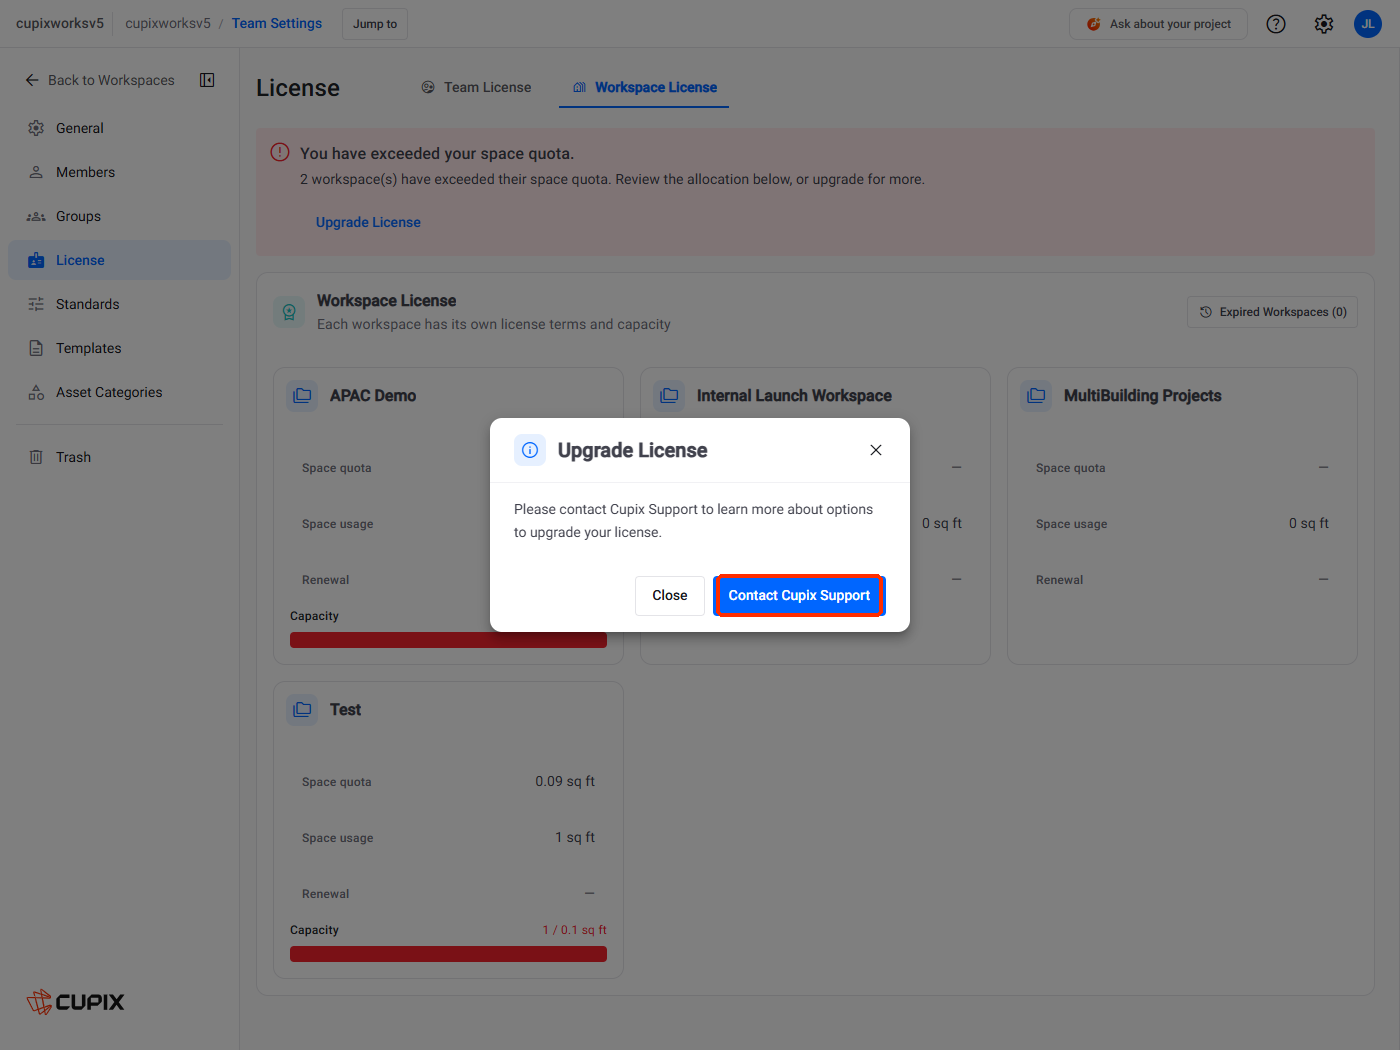1400x1050 pixels.
Task: Click the Jump to button
Action: [375, 24]
